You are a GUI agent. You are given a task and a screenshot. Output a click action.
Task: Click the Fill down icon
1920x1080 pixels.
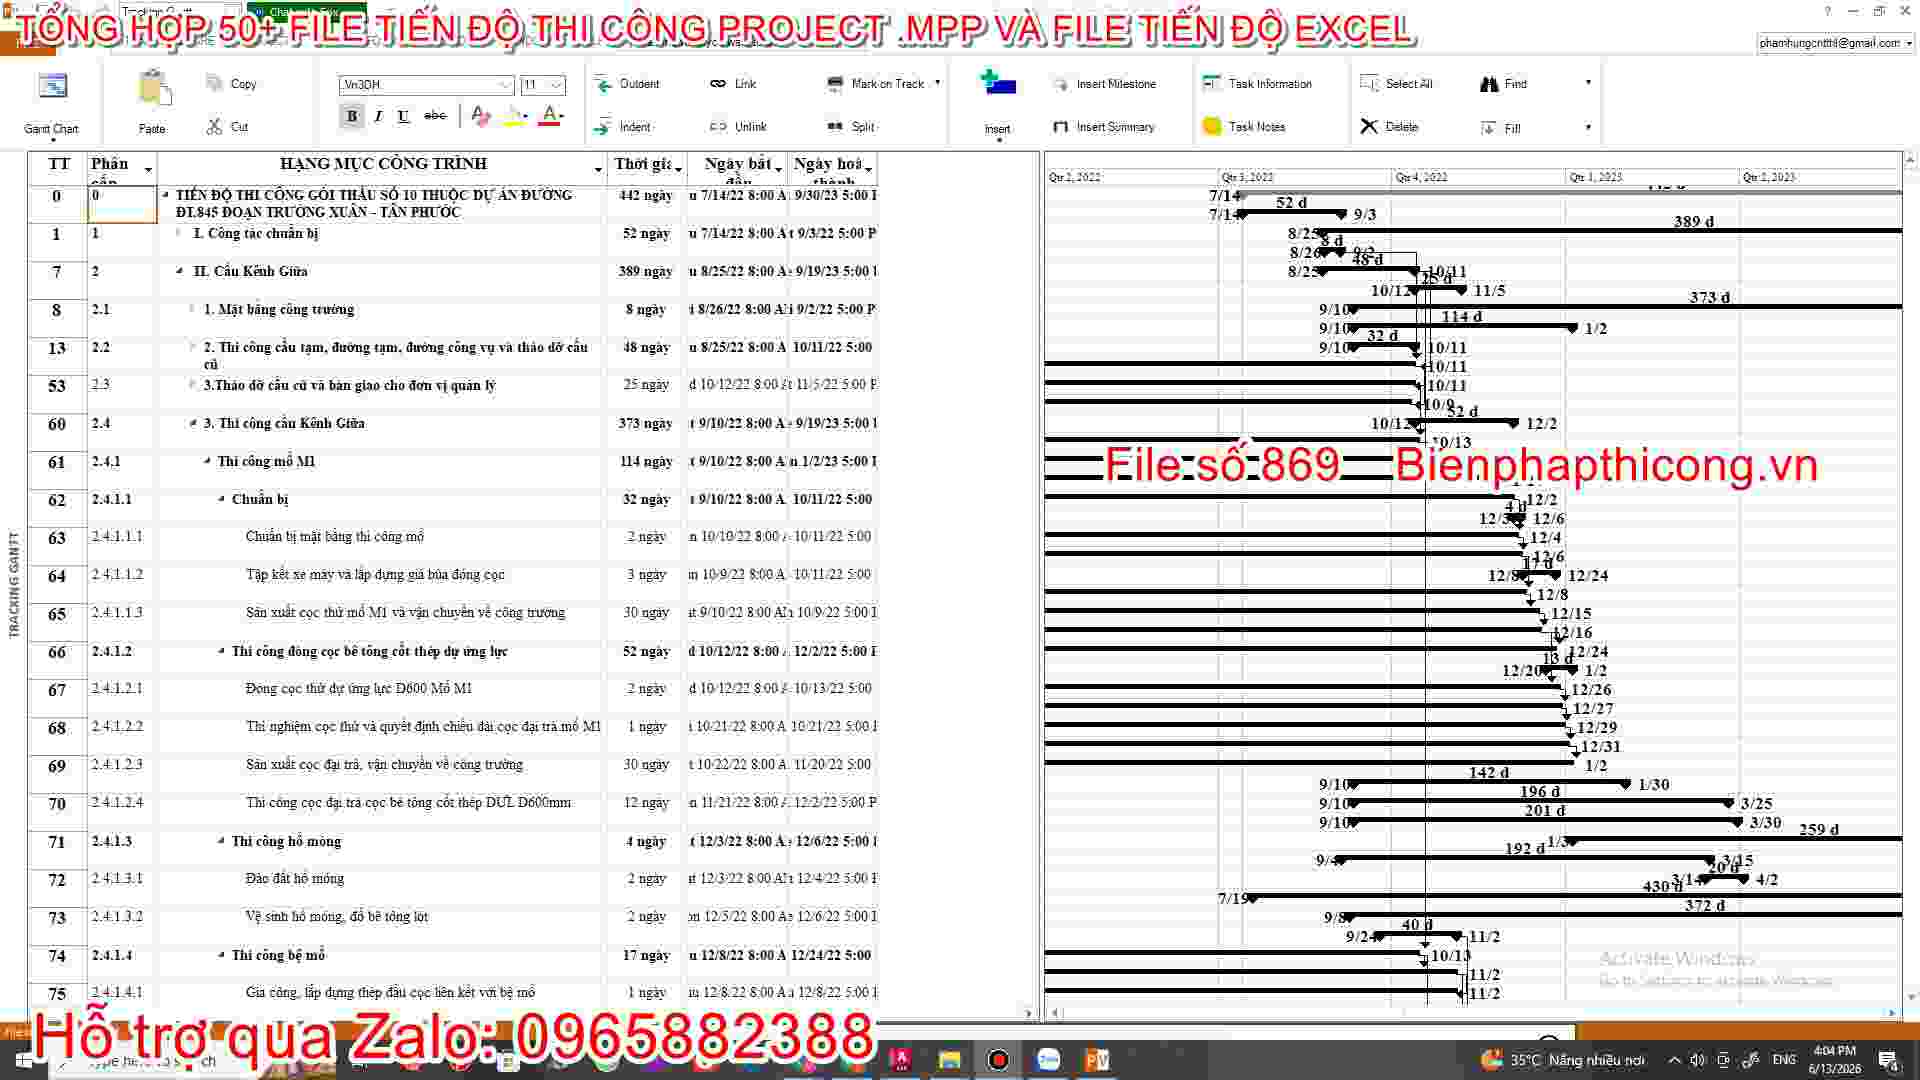click(x=1488, y=128)
